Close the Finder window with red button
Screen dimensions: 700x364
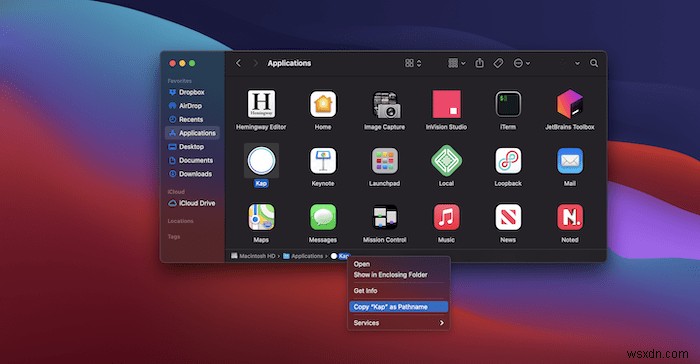172,63
